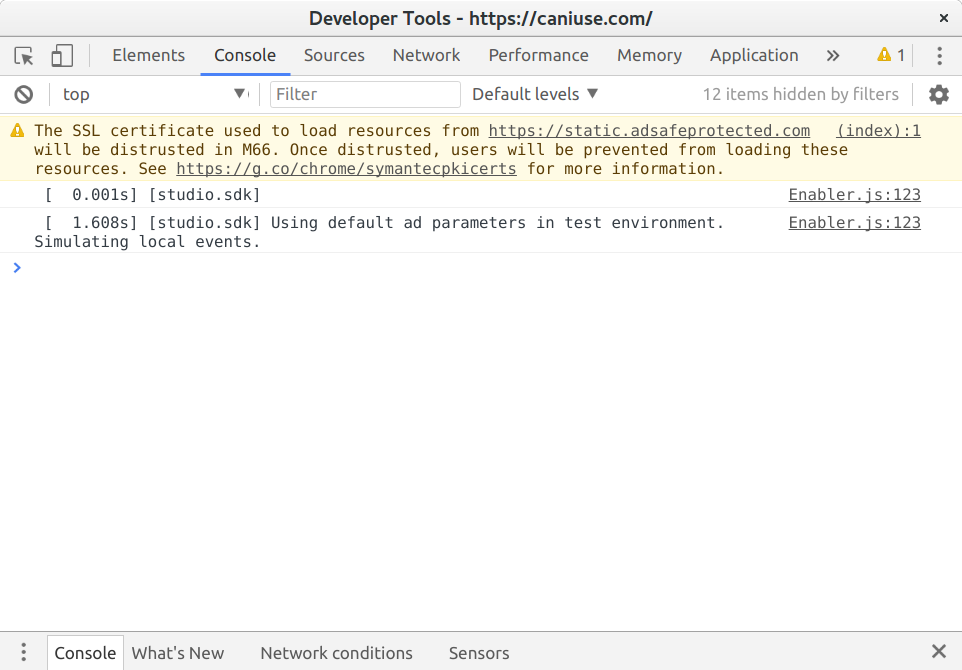Select the Network conditions drawer tab
This screenshot has height=670, width=962.
click(x=336, y=653)
